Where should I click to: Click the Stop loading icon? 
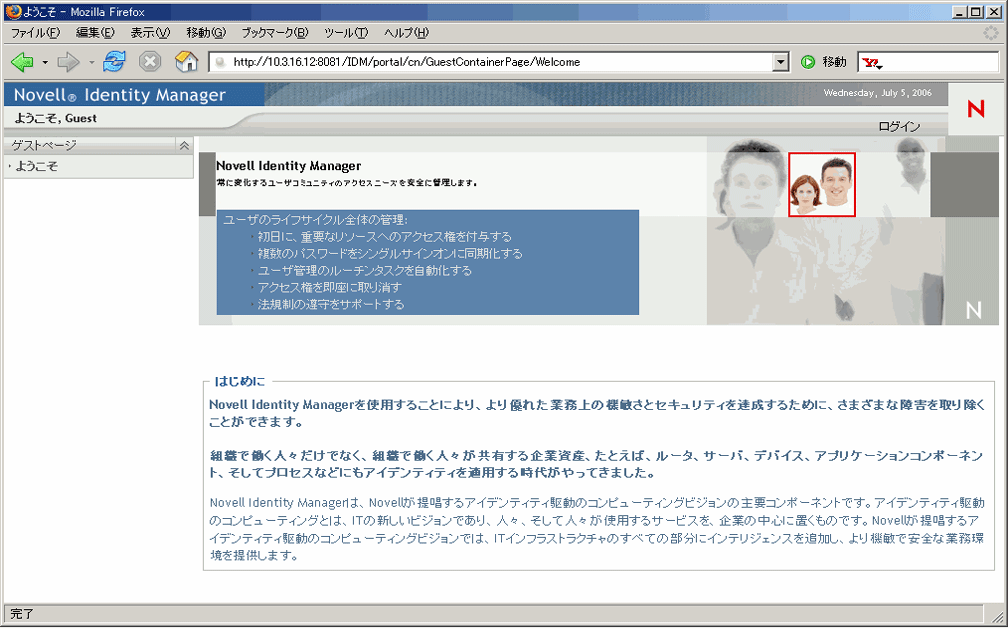pos(150,62)
